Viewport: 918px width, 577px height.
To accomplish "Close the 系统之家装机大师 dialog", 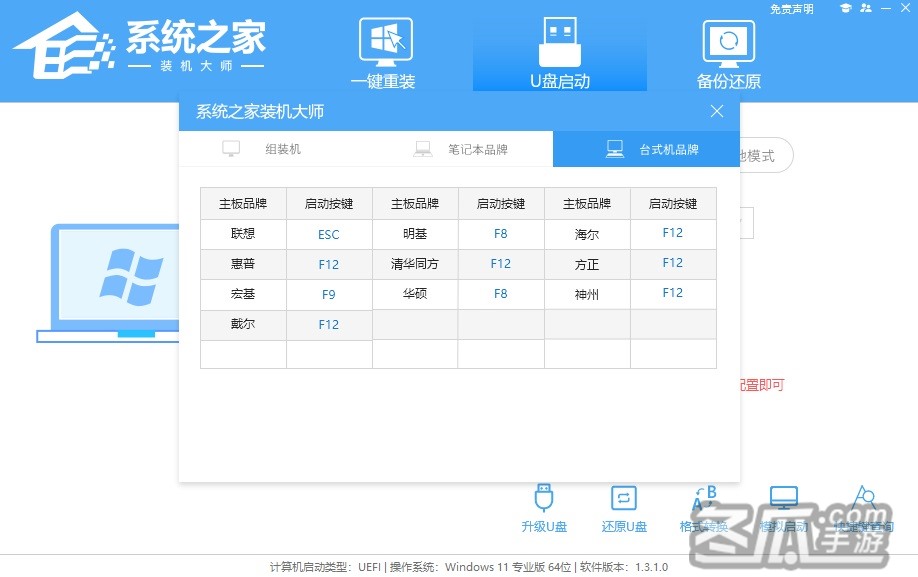I will [x=717, y=111].
